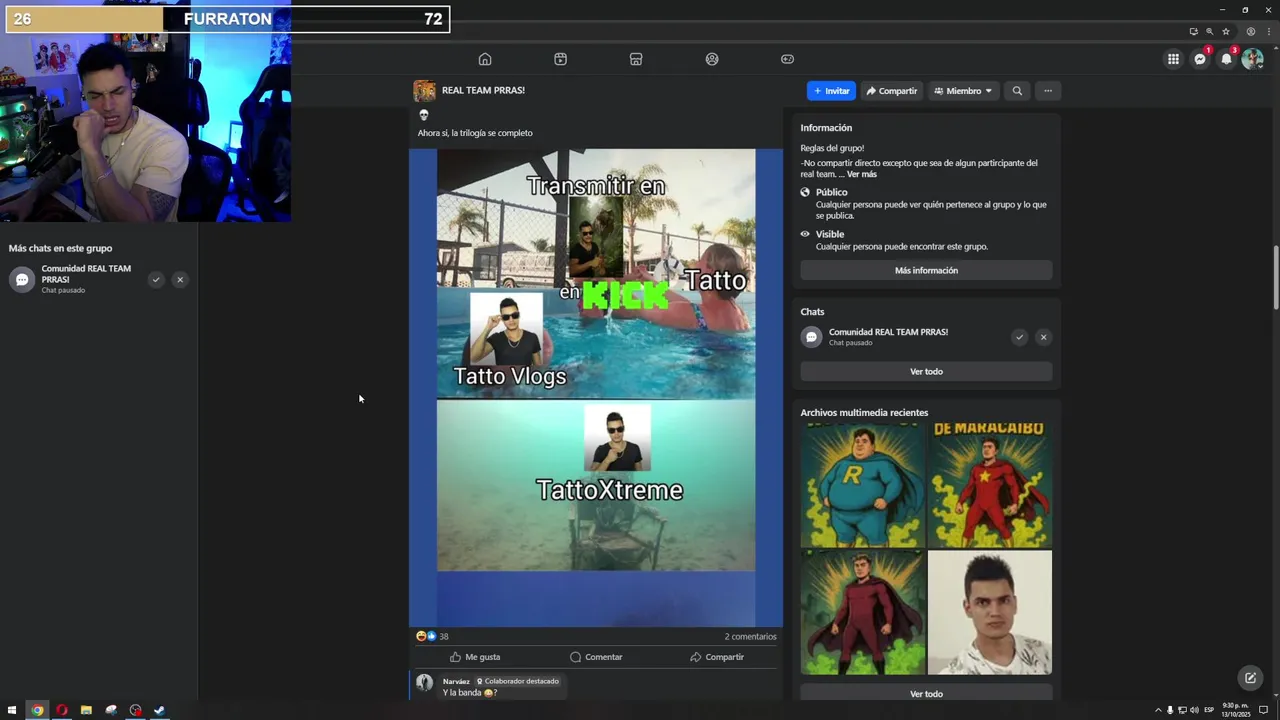The image size is (1280, 720).
Task: Expand group rules with Ver más
Action: (861, 174)
